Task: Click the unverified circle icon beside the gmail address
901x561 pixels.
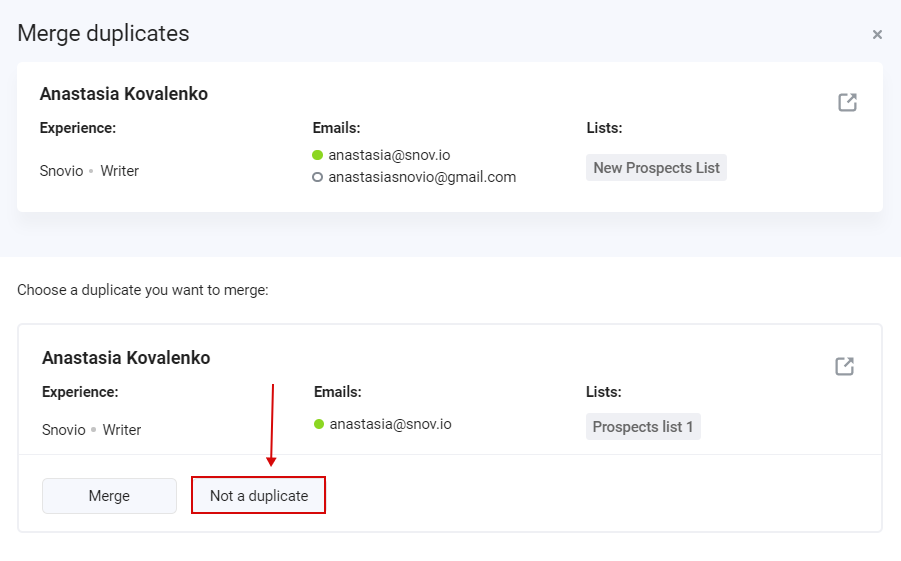Action: (317, 177)
